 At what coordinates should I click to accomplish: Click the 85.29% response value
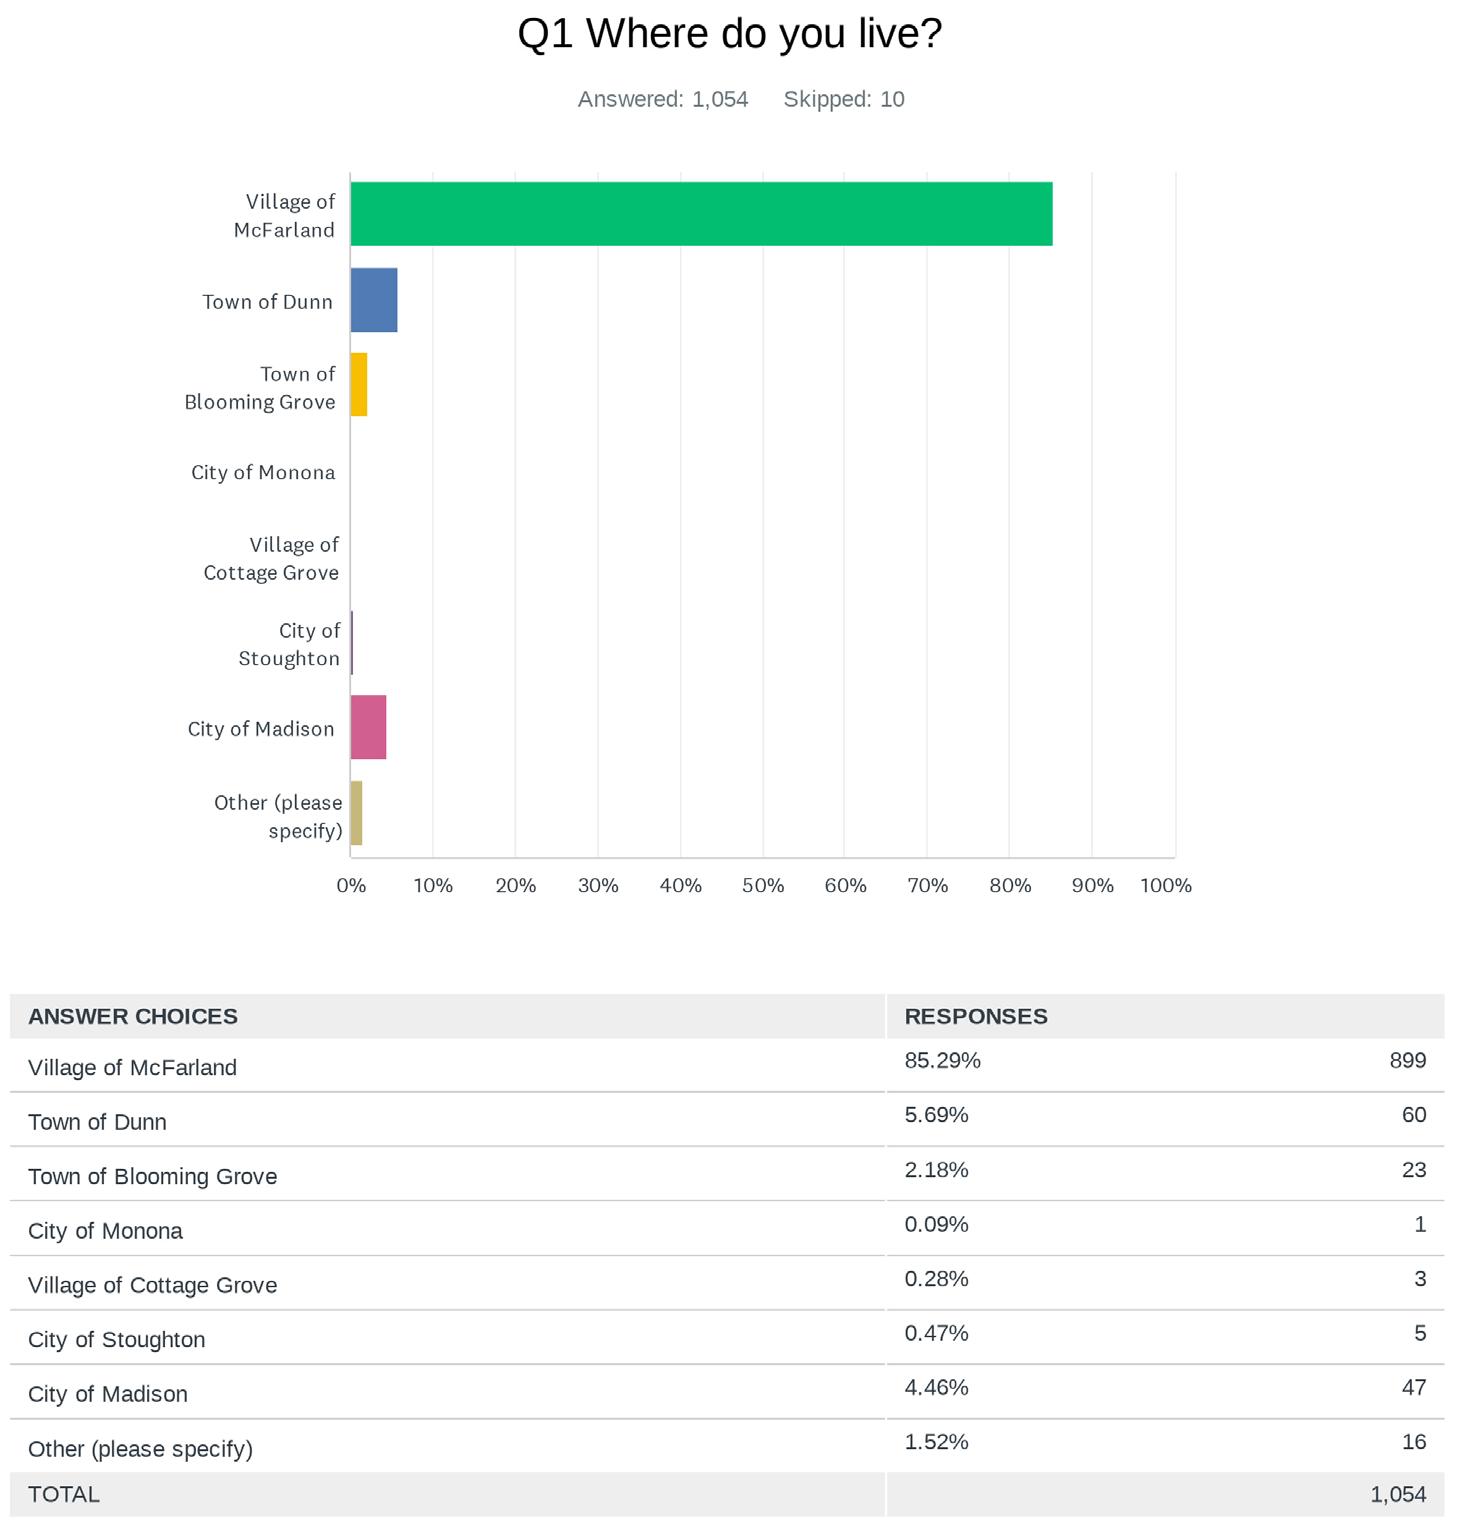[942, 1060]
